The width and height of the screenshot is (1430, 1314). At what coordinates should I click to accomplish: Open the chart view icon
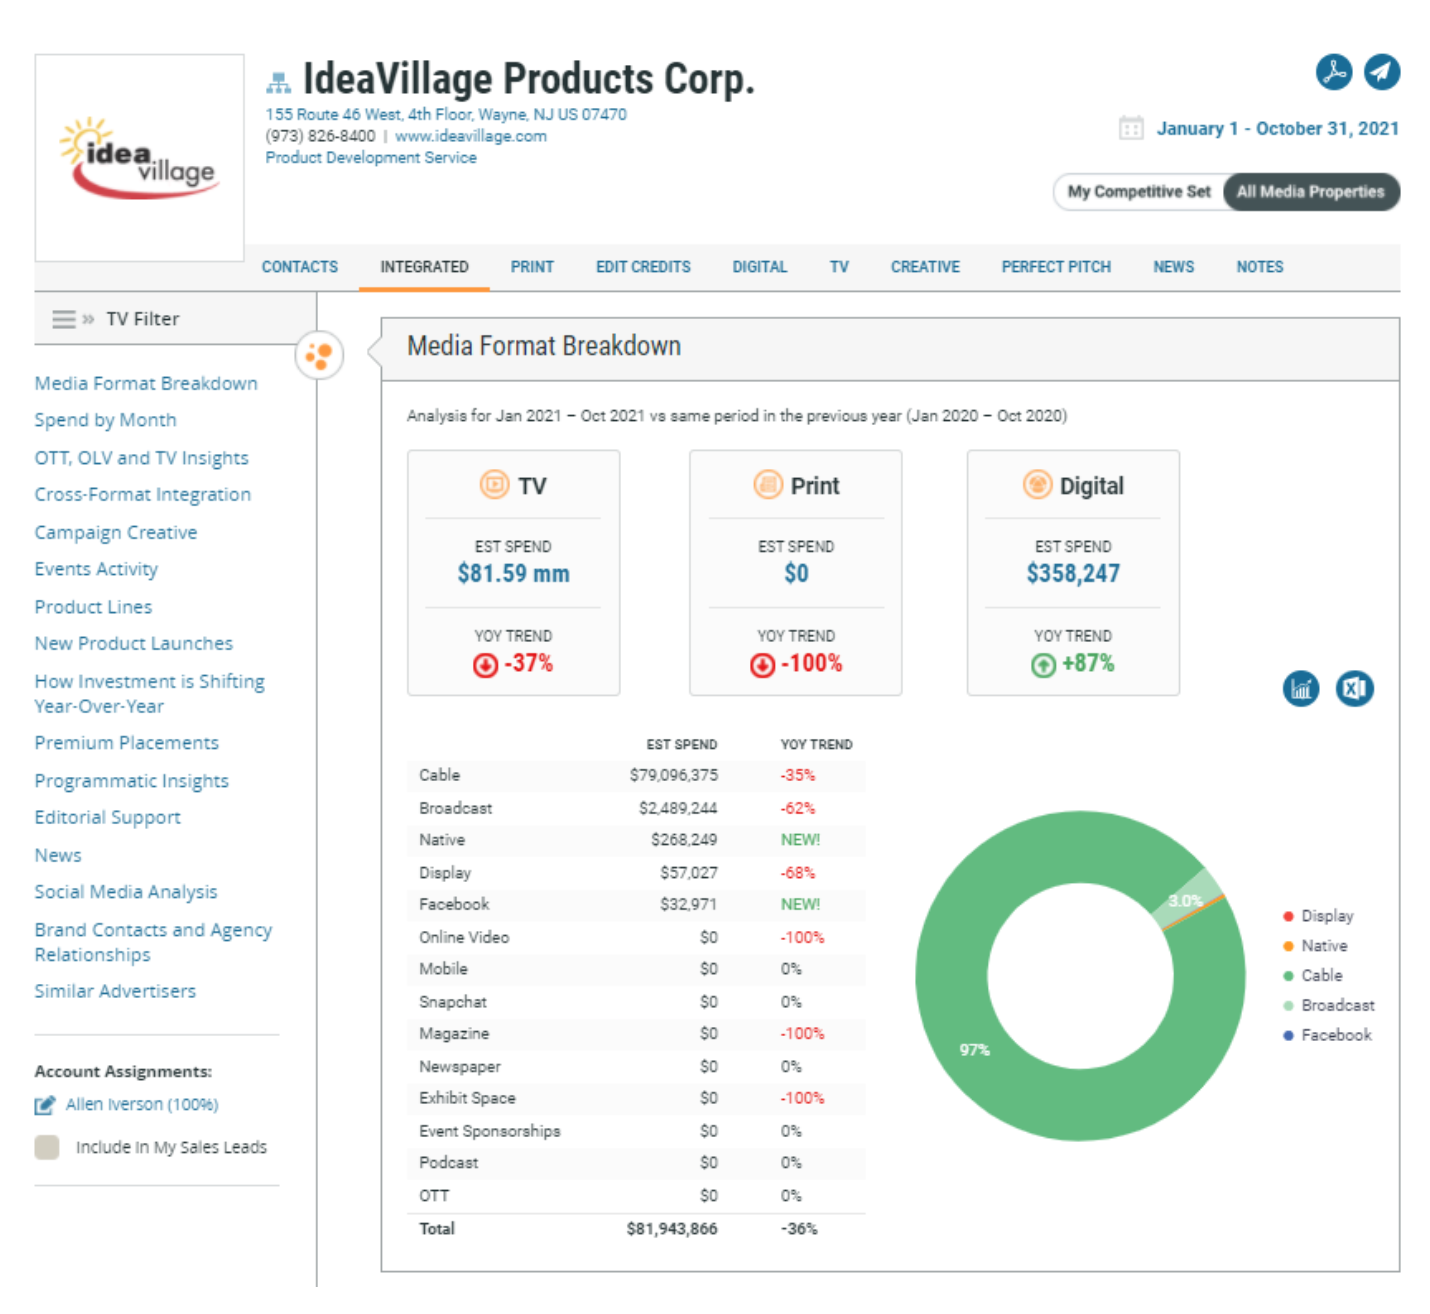coord(1301,688)
